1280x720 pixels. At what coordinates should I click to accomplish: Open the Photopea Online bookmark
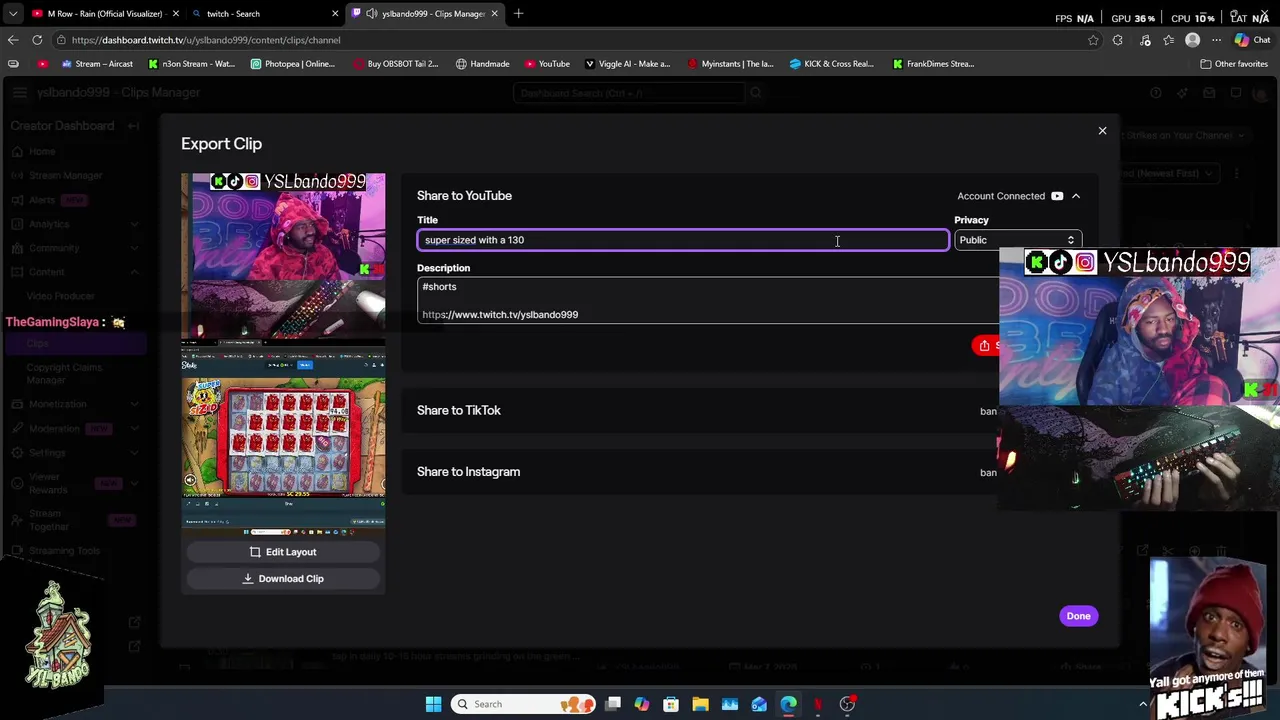point(293,64)
